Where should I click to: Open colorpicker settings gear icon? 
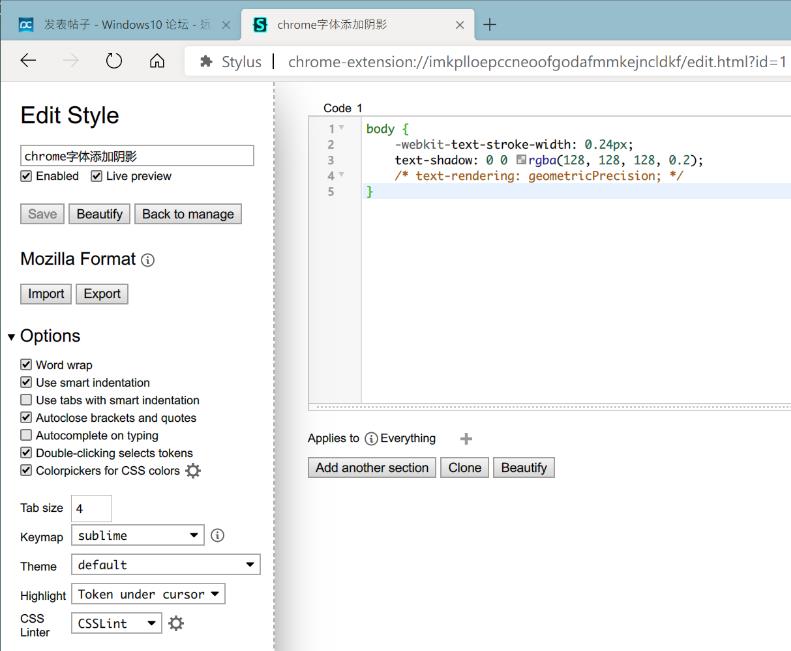[x=193, y=471]
